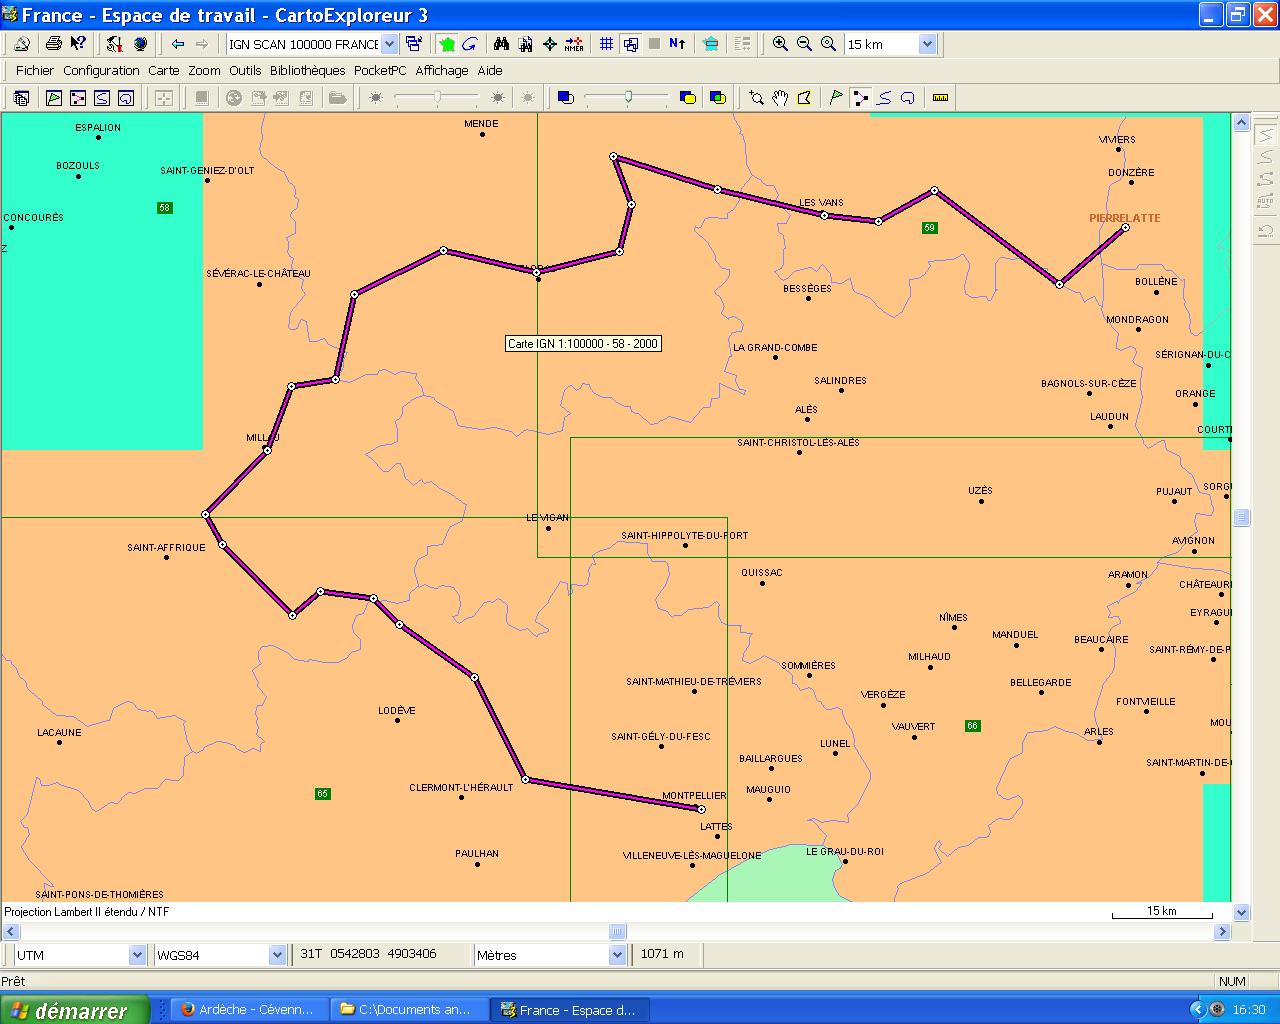The width and height of the screenshot is (1280, 1024).
Task: Click the contour list icon in lower toolbar
Action: pos(126,98)
